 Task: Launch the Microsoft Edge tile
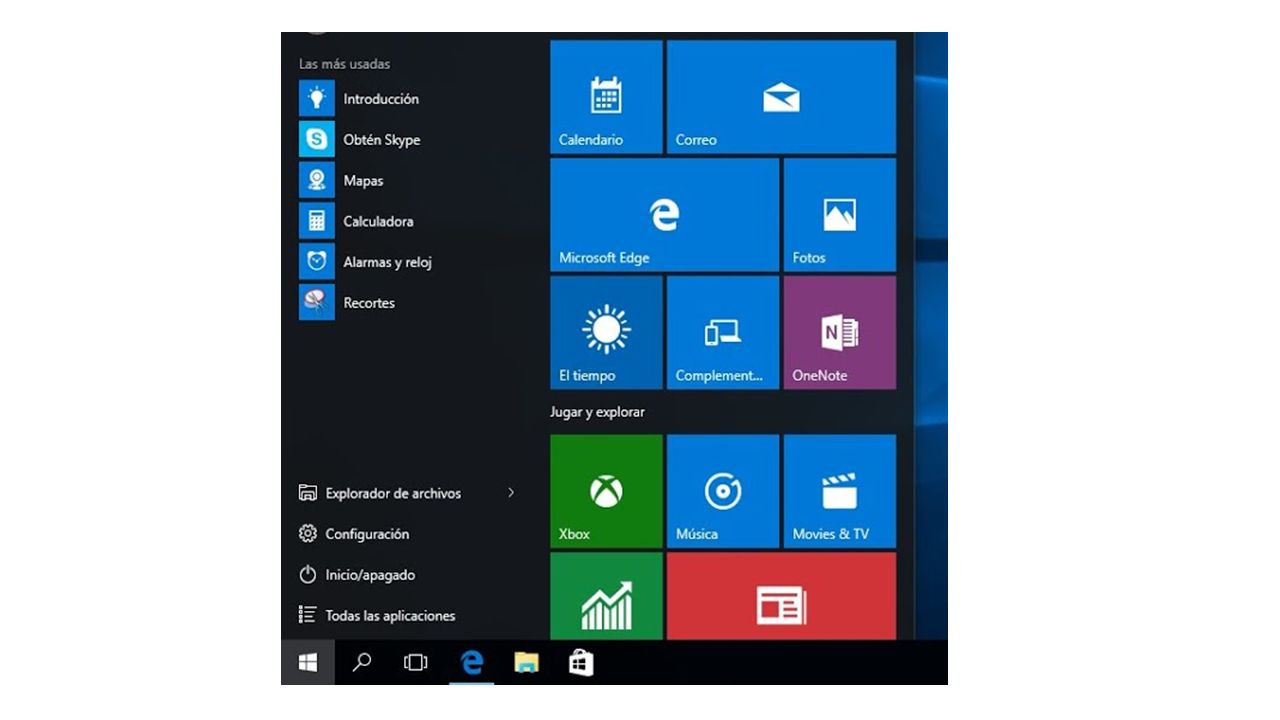click(x=664, y=215)
